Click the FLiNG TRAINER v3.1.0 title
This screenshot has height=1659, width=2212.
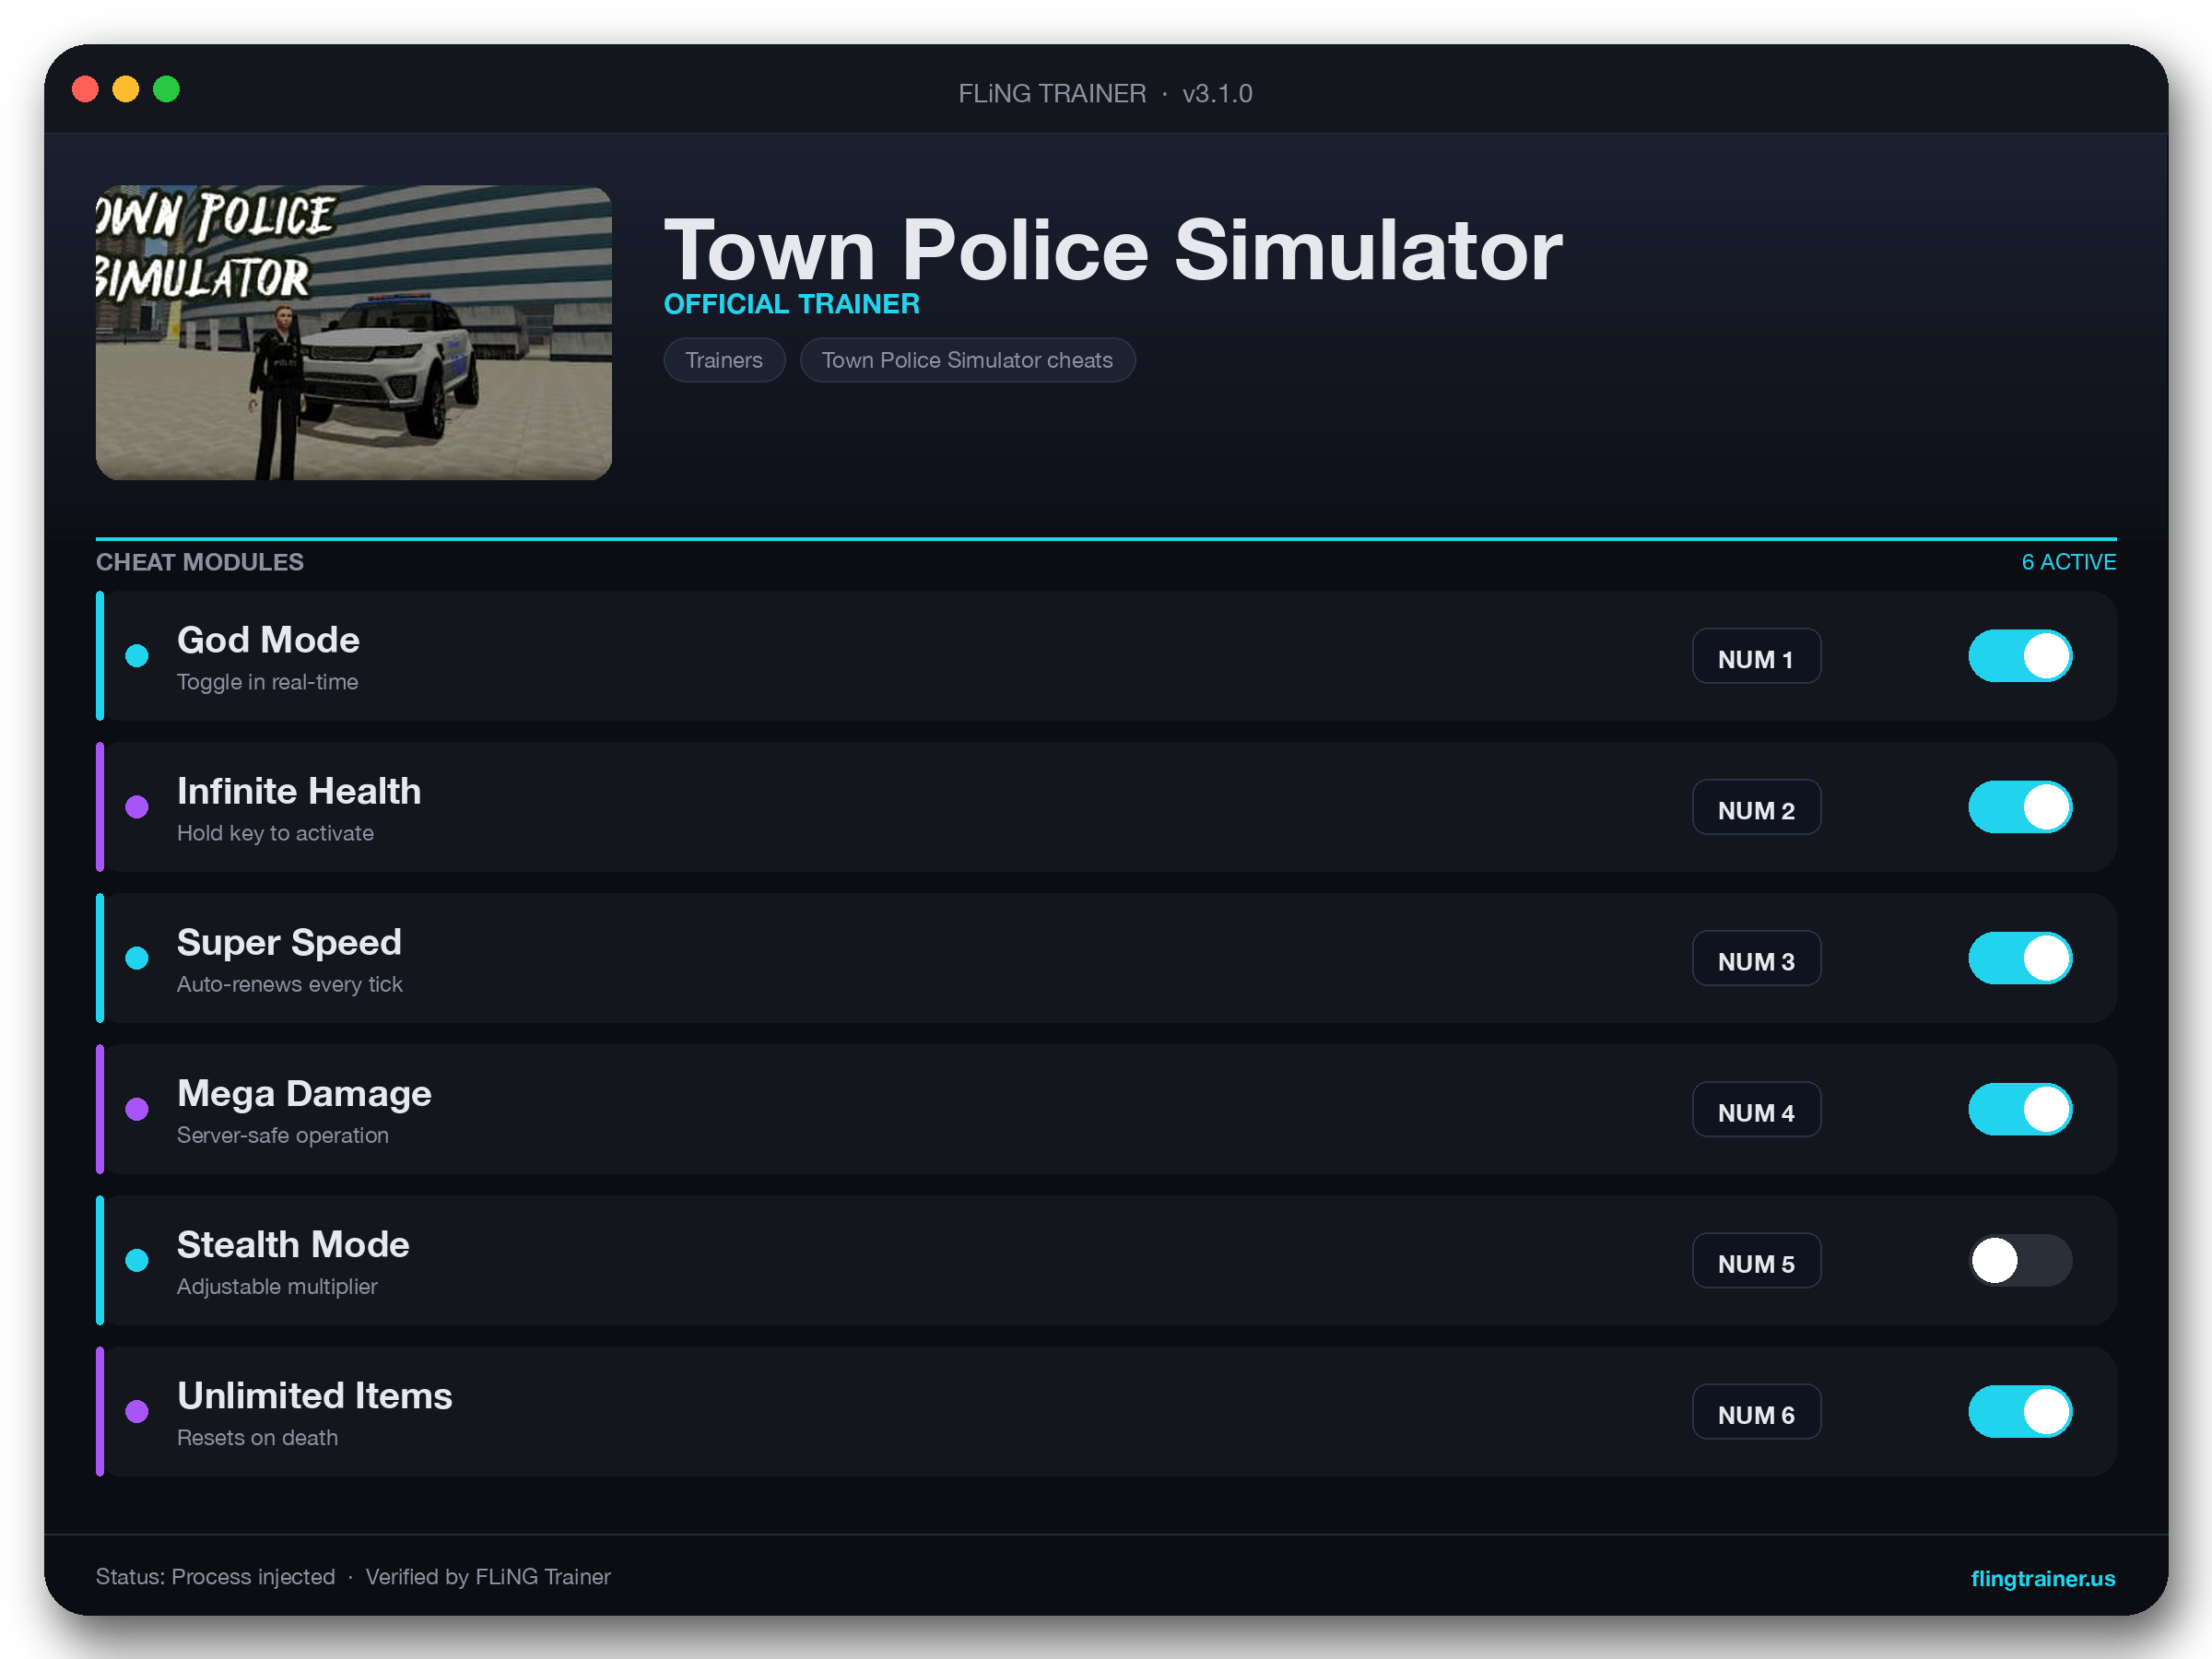[x=1105, y=93]
